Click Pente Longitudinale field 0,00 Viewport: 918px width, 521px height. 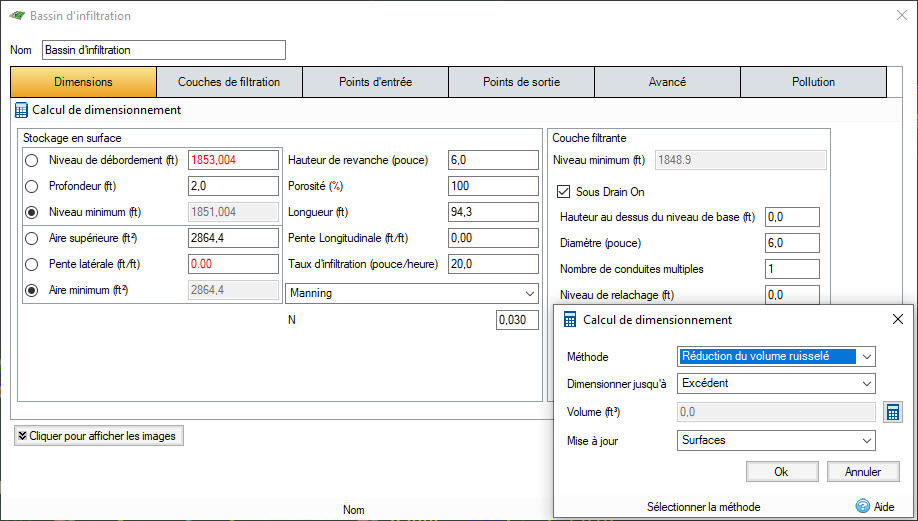(493, 238)
